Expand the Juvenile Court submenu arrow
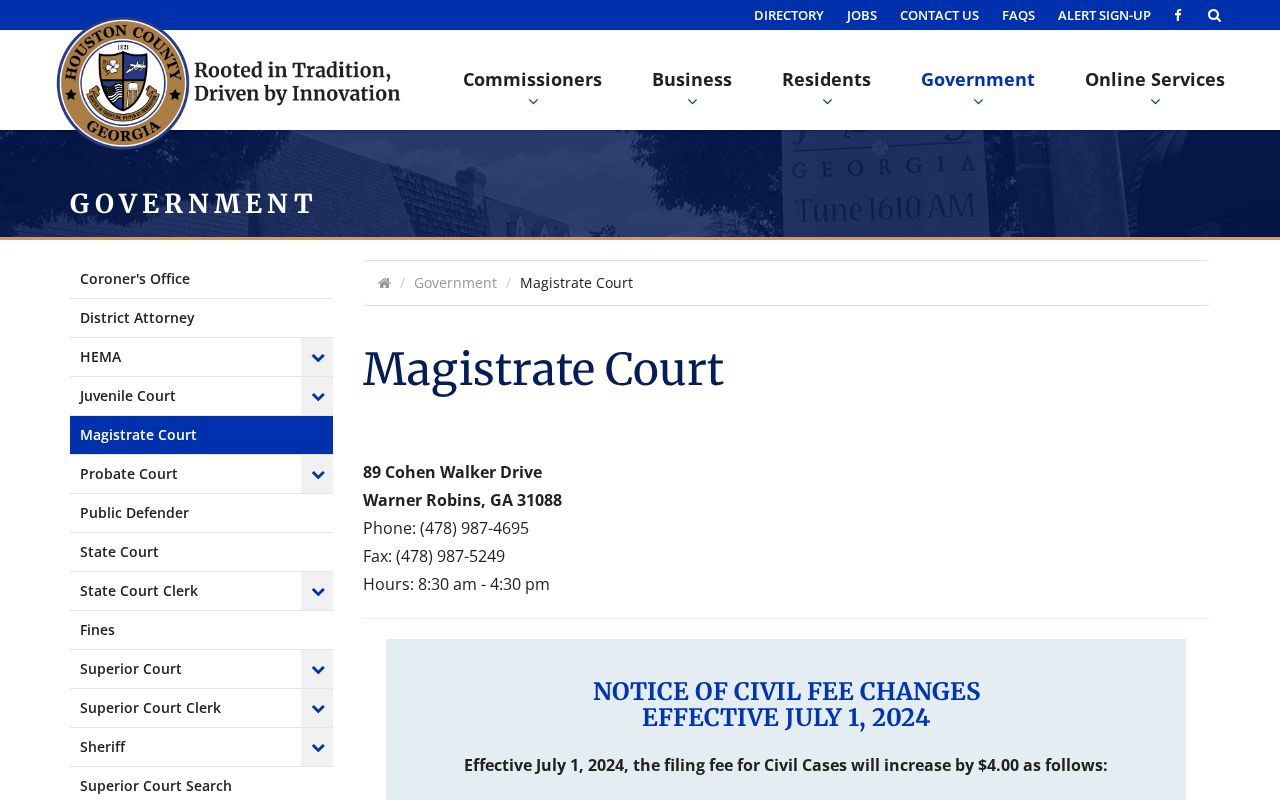 (x=317, y=396)
